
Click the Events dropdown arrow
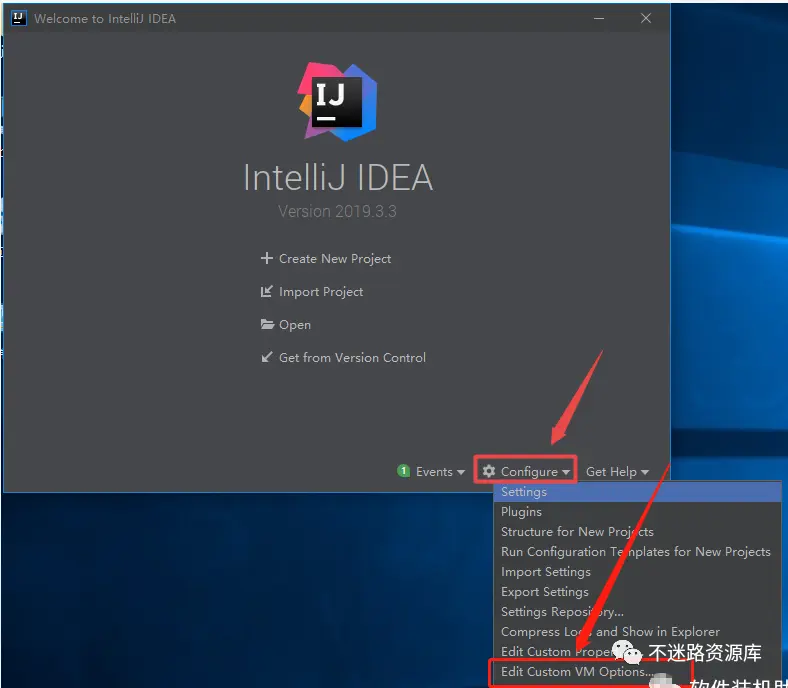(461, 472)
